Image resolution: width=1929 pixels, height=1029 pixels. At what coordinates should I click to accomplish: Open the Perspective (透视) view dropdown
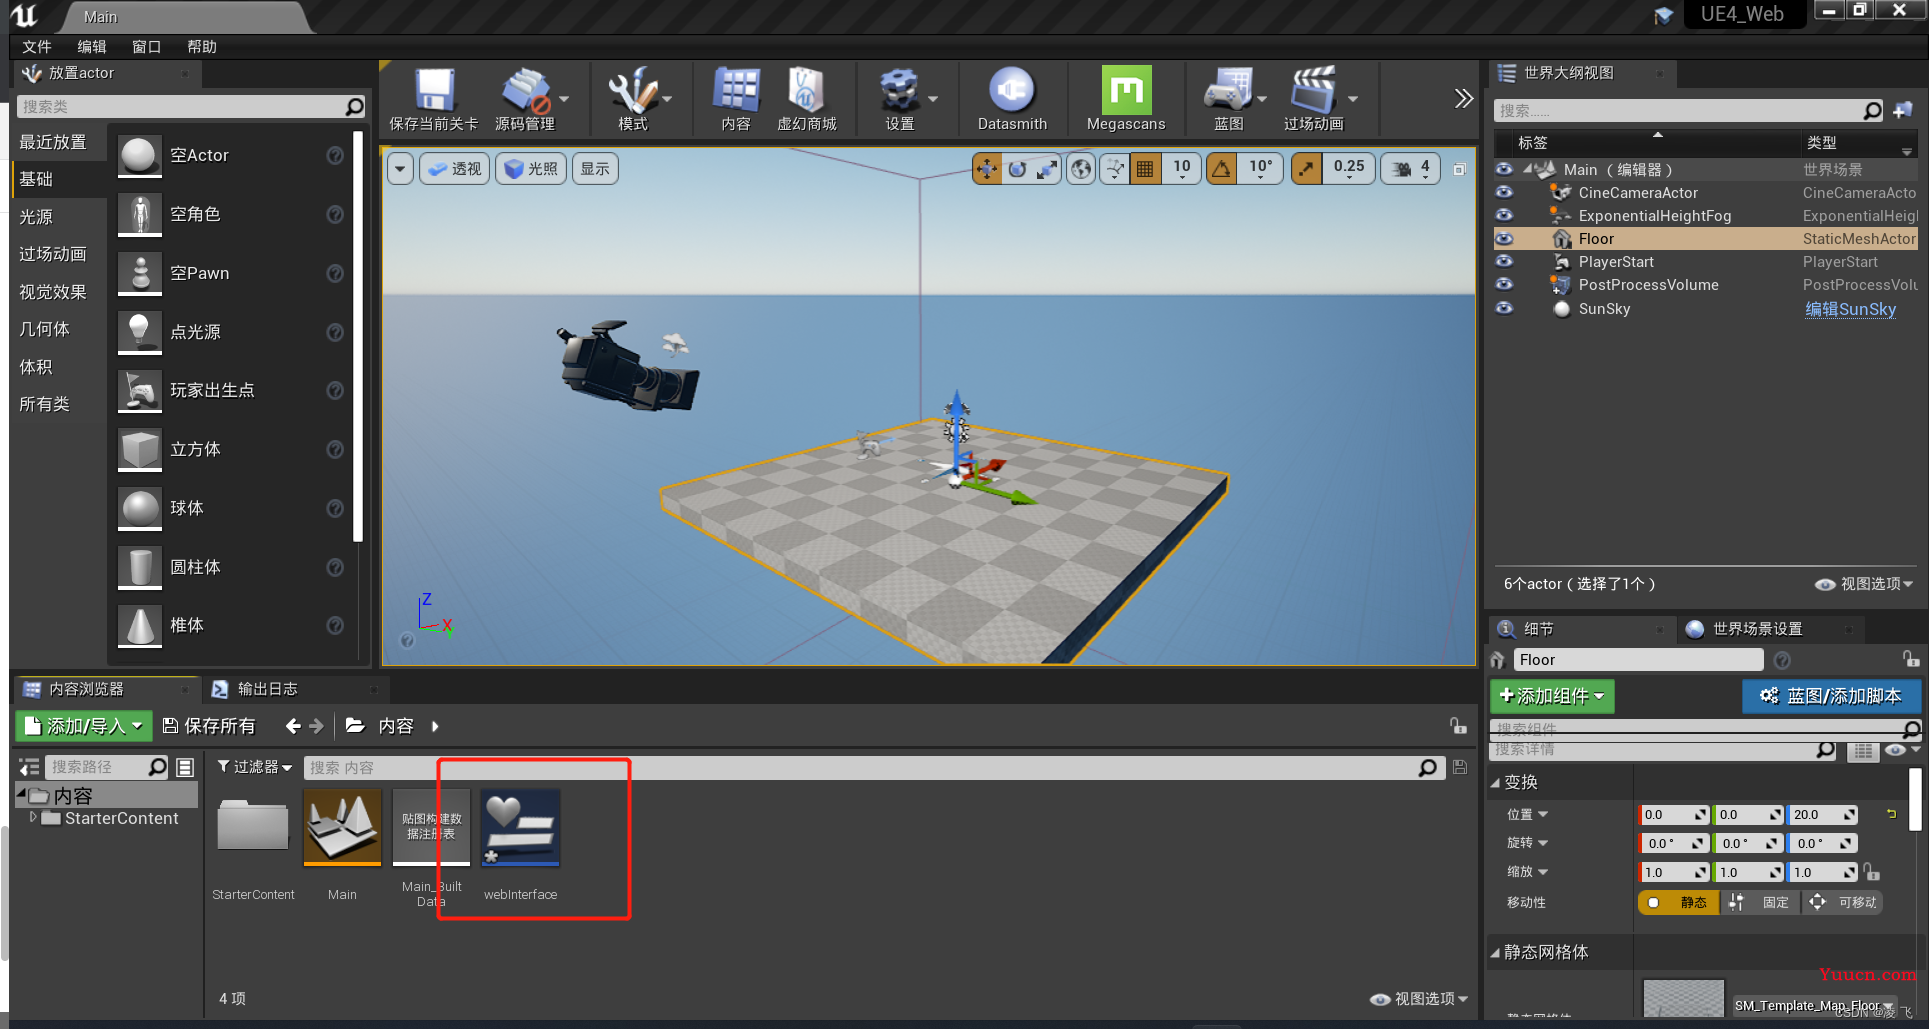point(455,169)
